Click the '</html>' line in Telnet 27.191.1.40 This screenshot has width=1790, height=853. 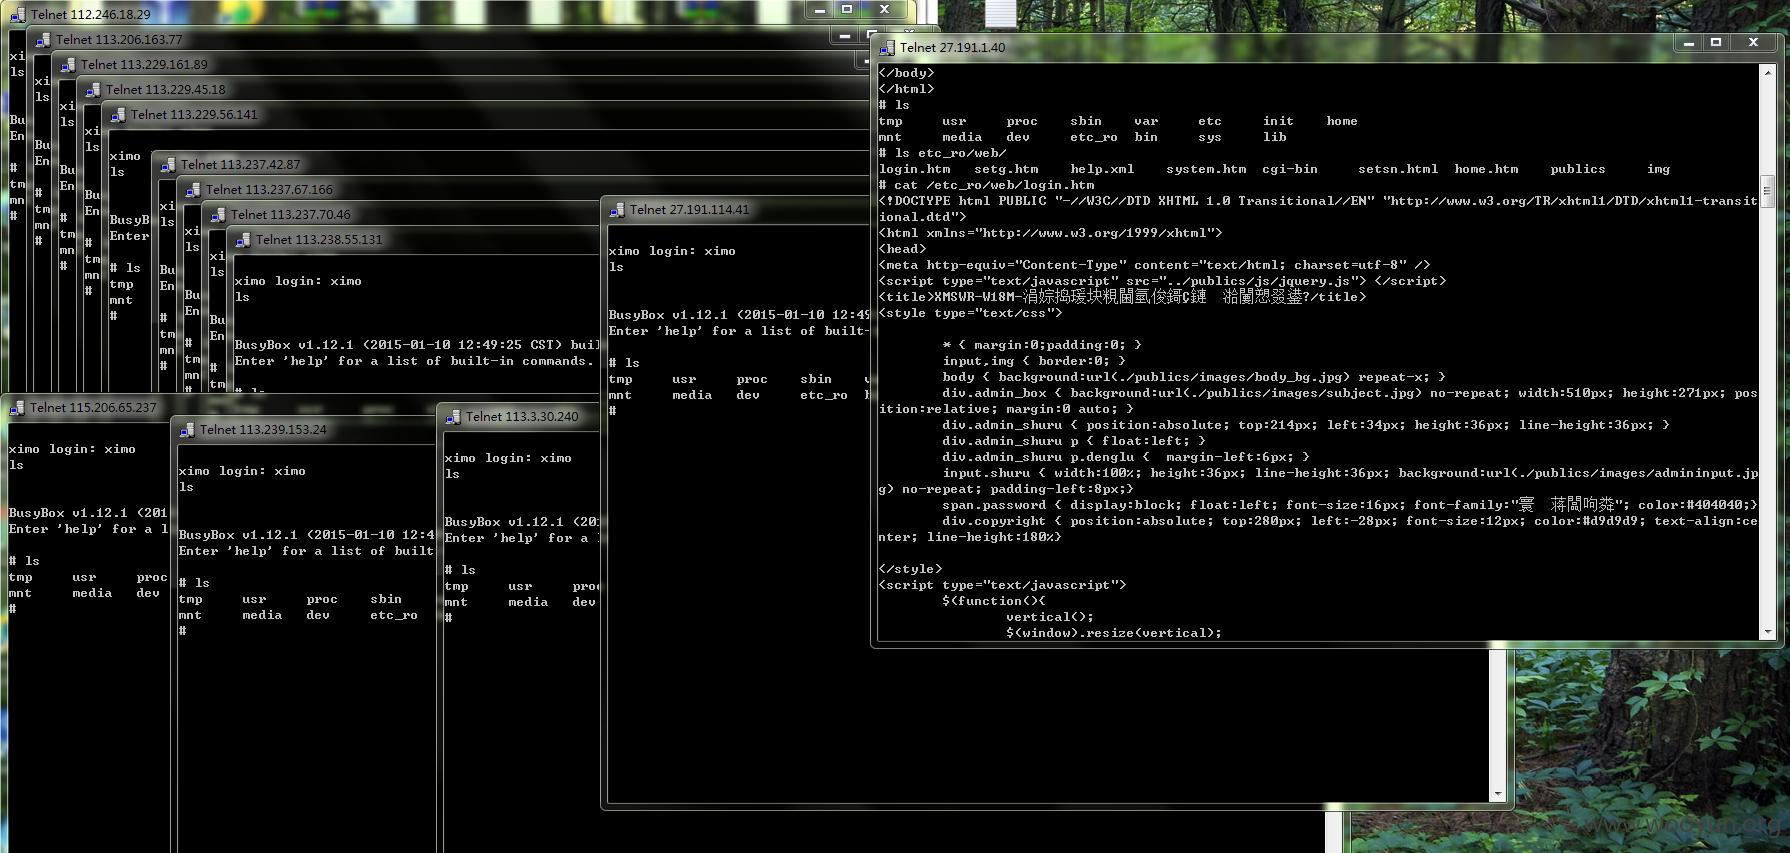(x=906, y=89)
